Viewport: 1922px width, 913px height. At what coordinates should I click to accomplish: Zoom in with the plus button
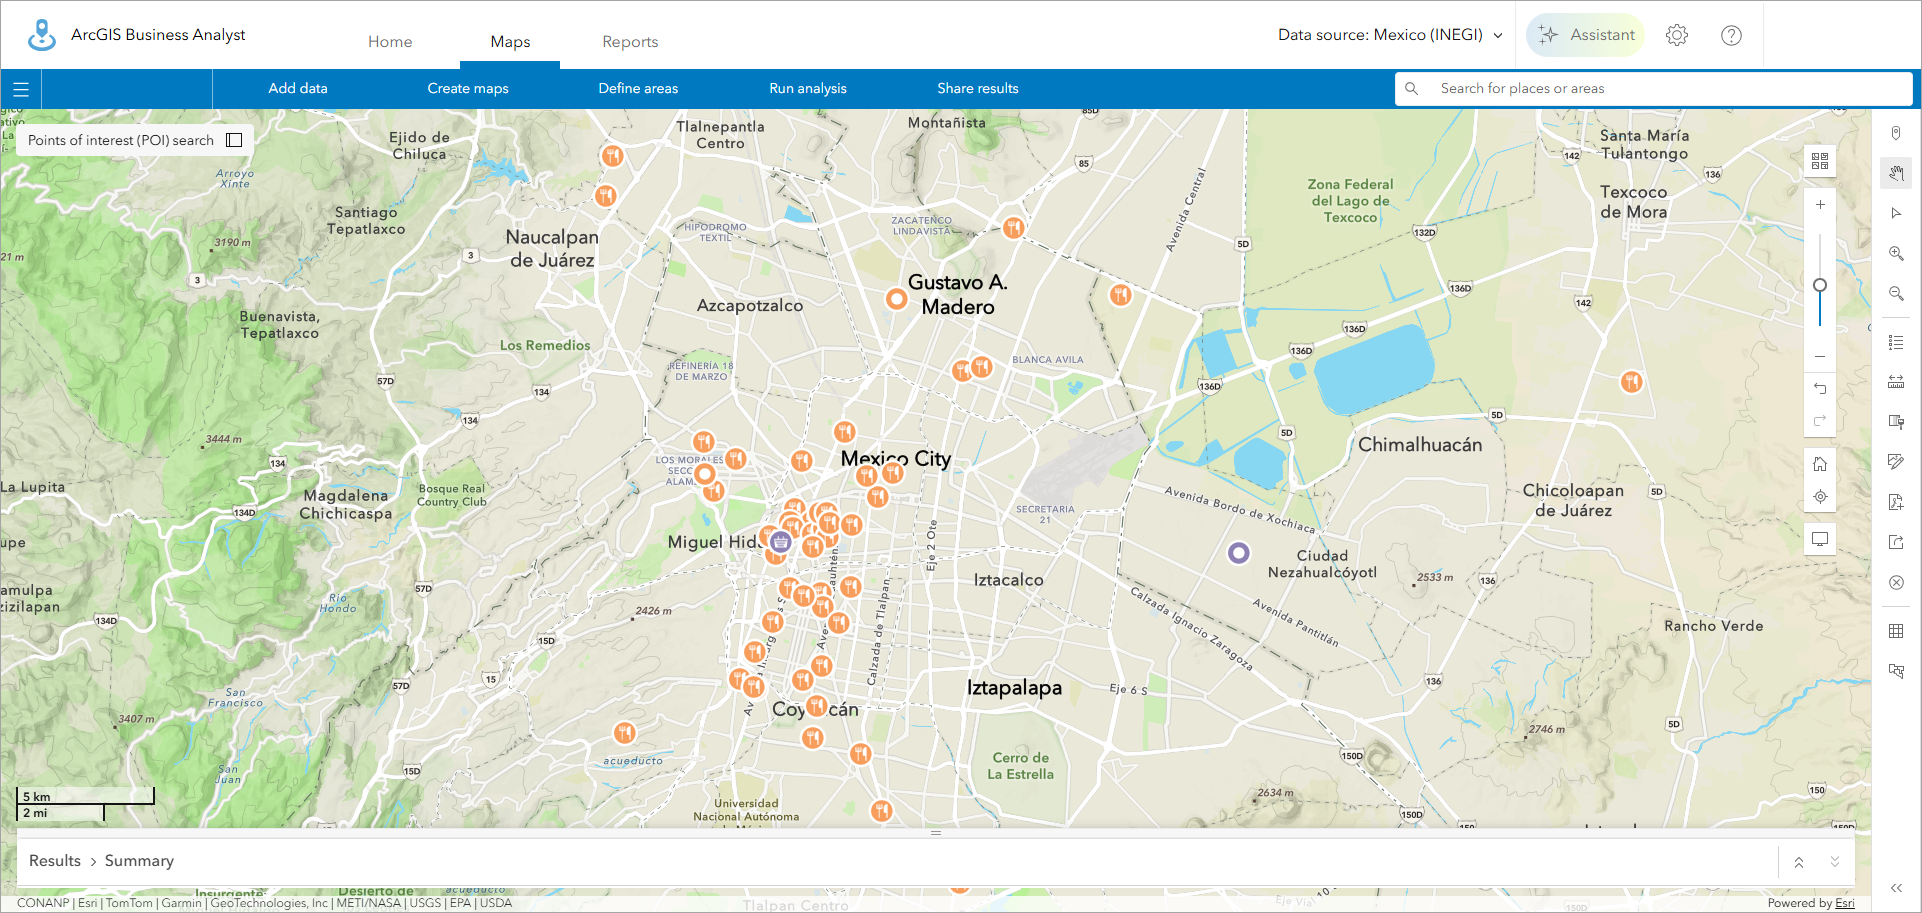(x=1820, y=205)
